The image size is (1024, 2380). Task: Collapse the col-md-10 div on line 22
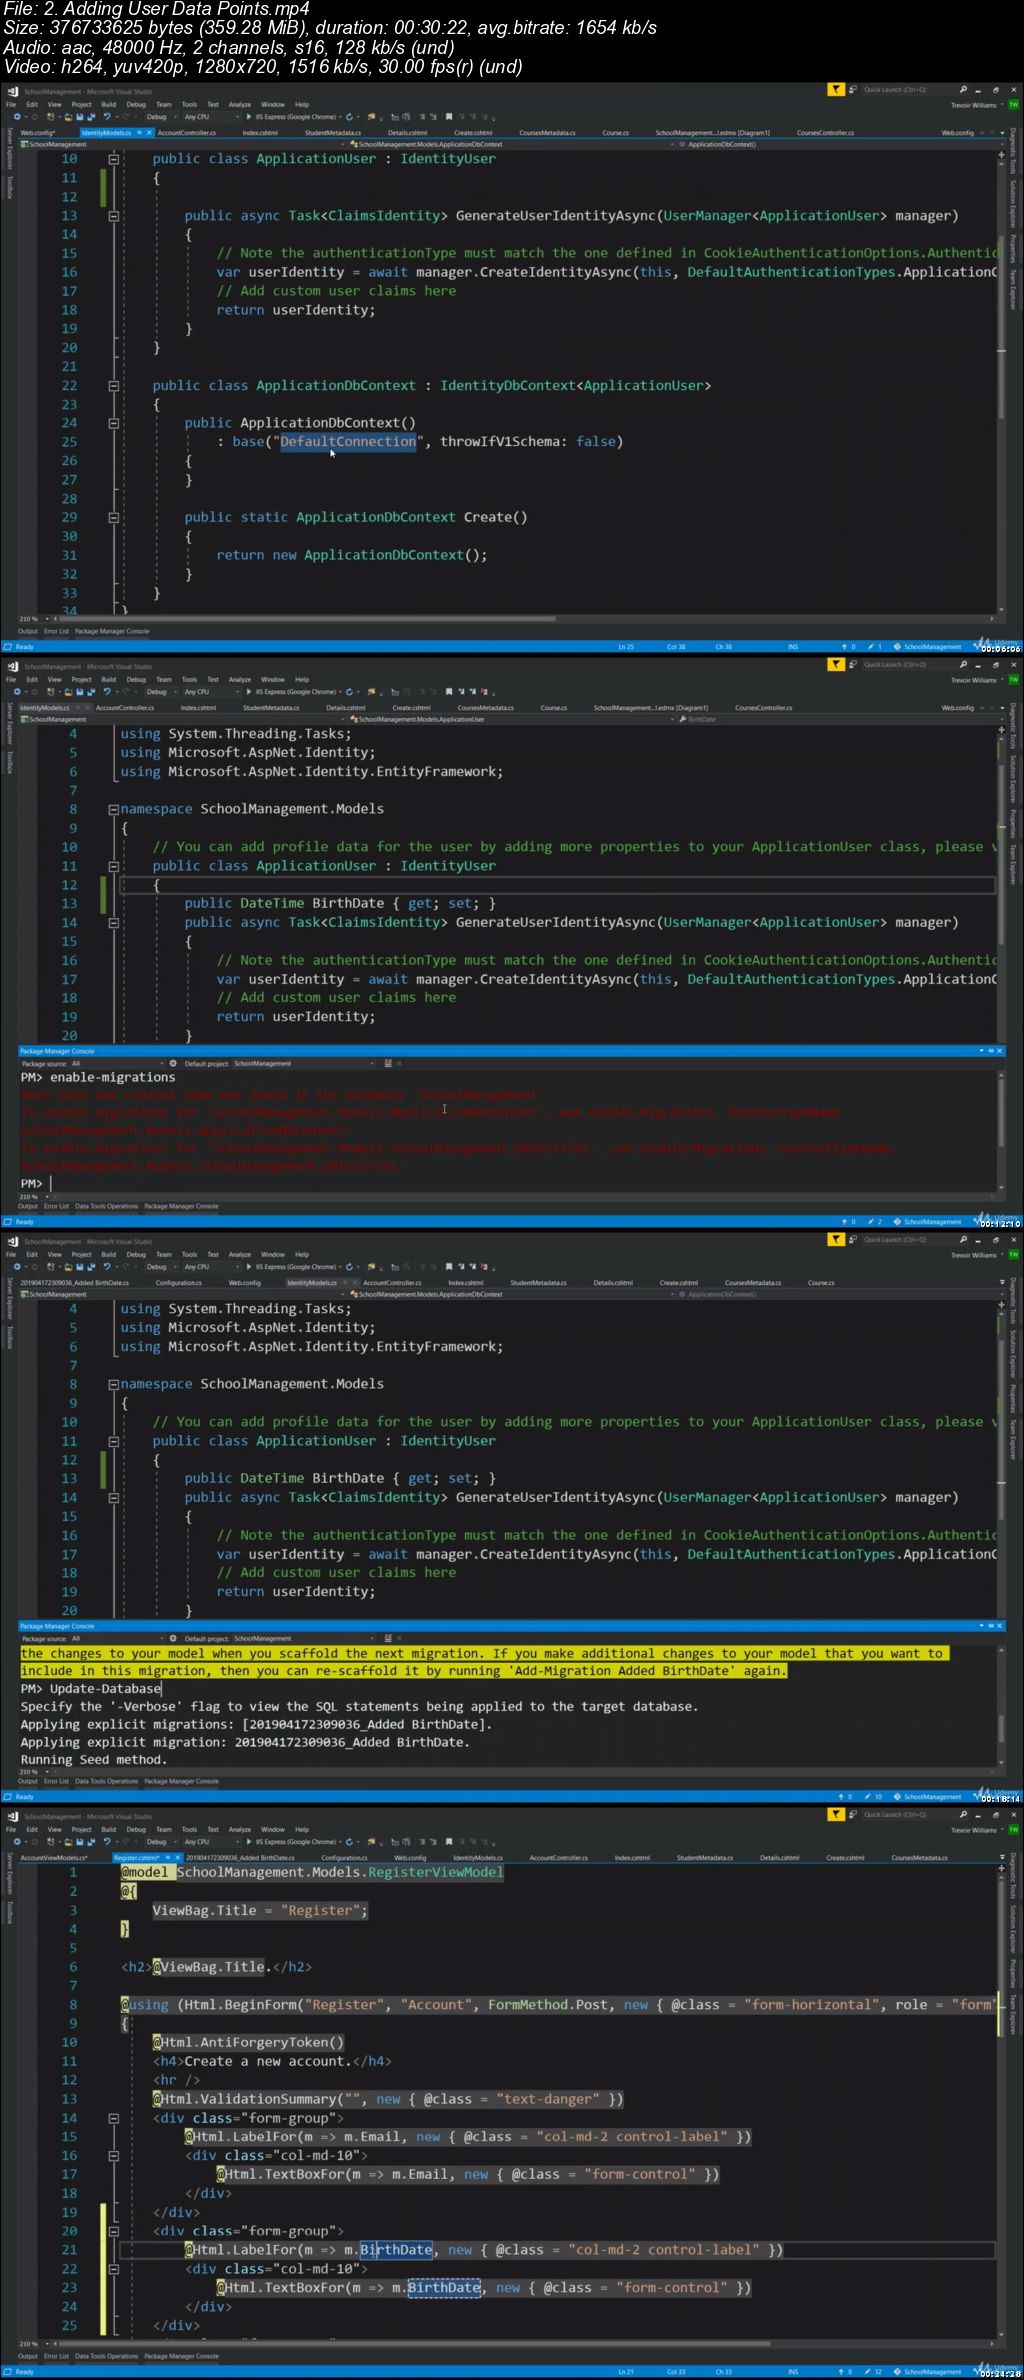click(113, 2268)
